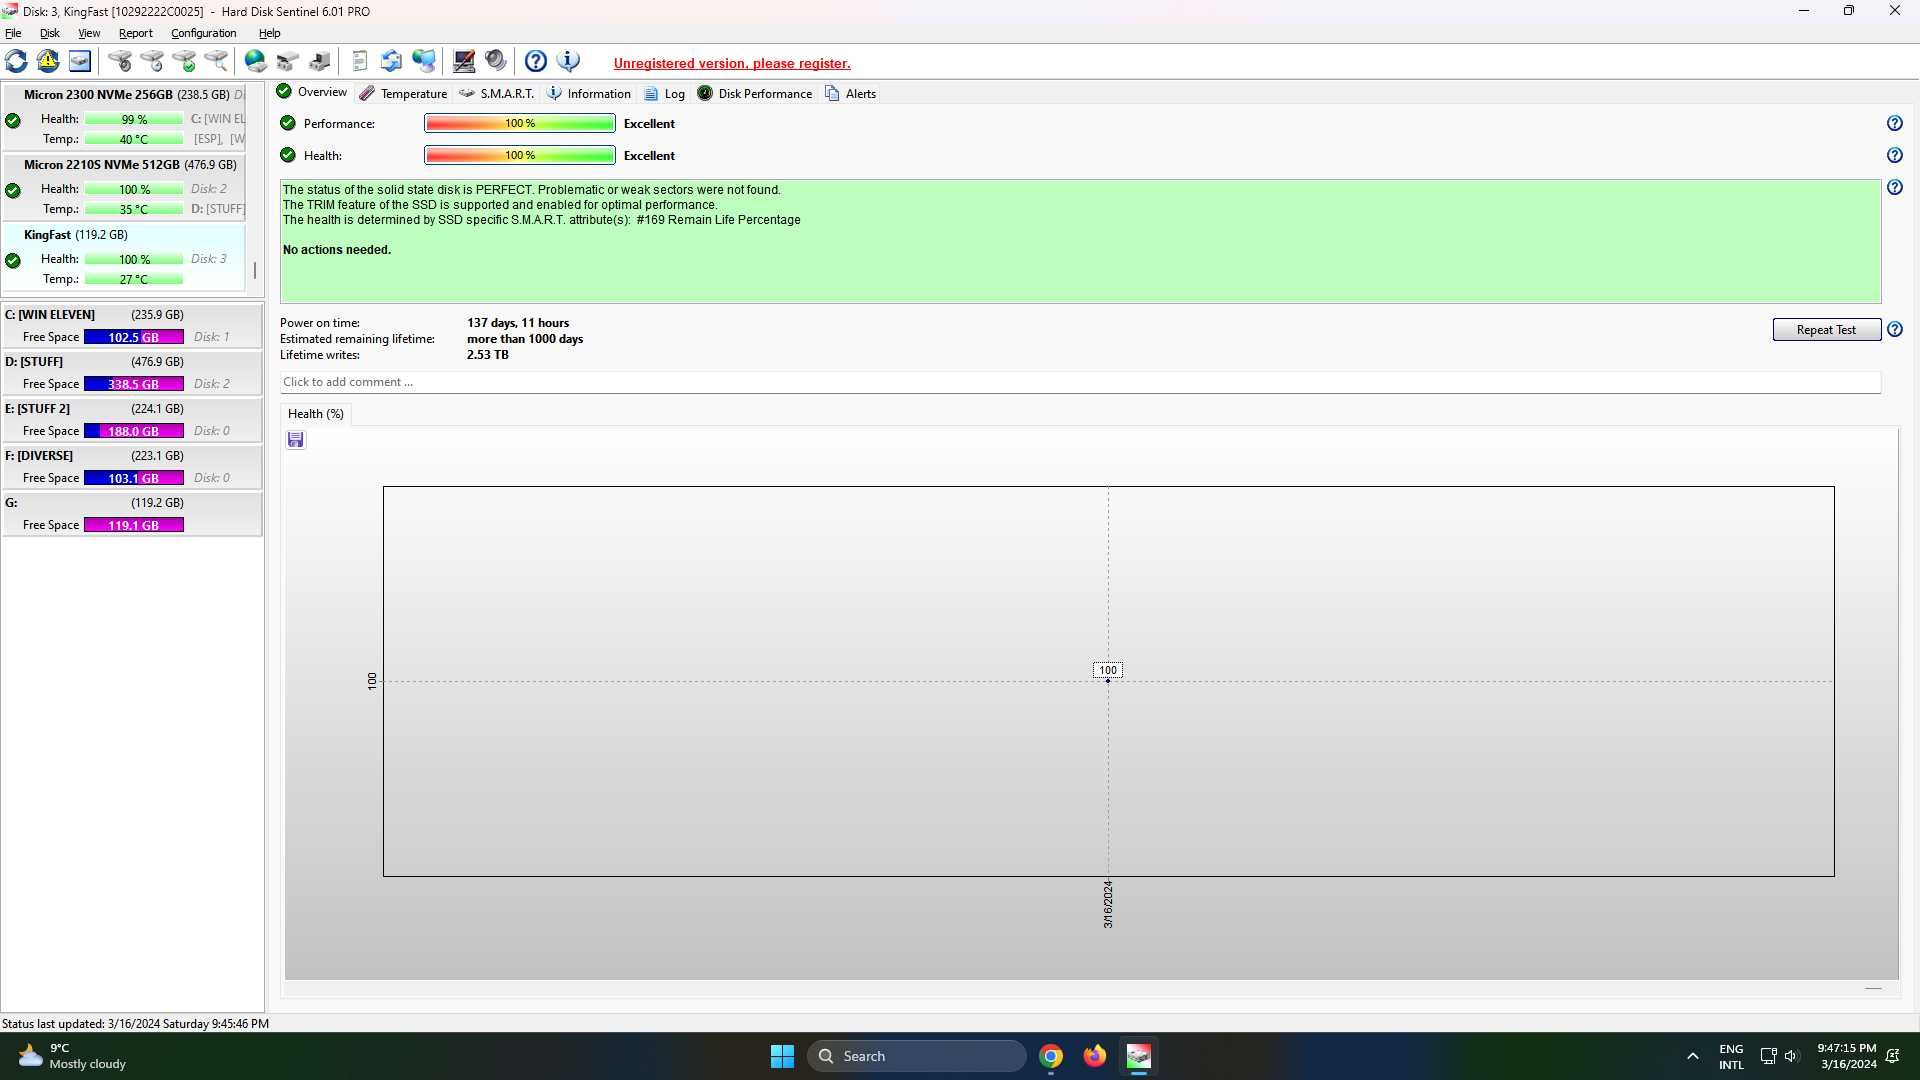
Task: Select the Health (%) graph tab
Action: [x=316, y=414]
